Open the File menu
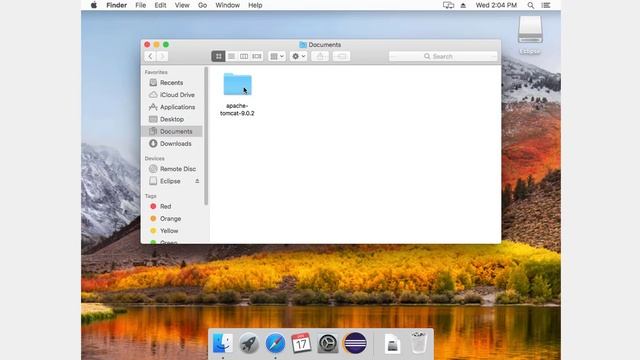 [140, 5]
